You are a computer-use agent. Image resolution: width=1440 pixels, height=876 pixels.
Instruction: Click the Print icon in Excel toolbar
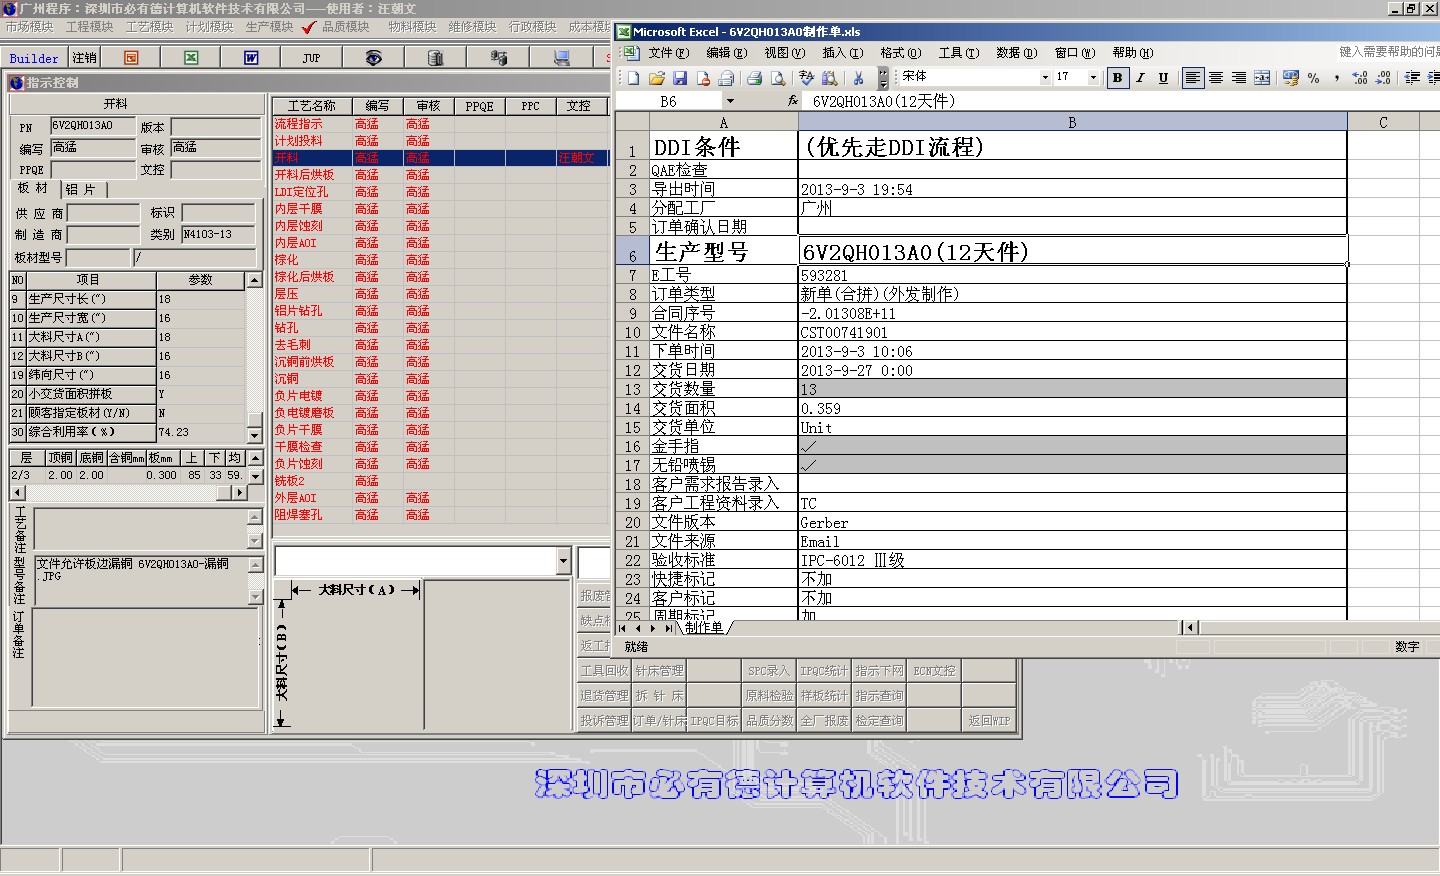[x=755, y=78]
